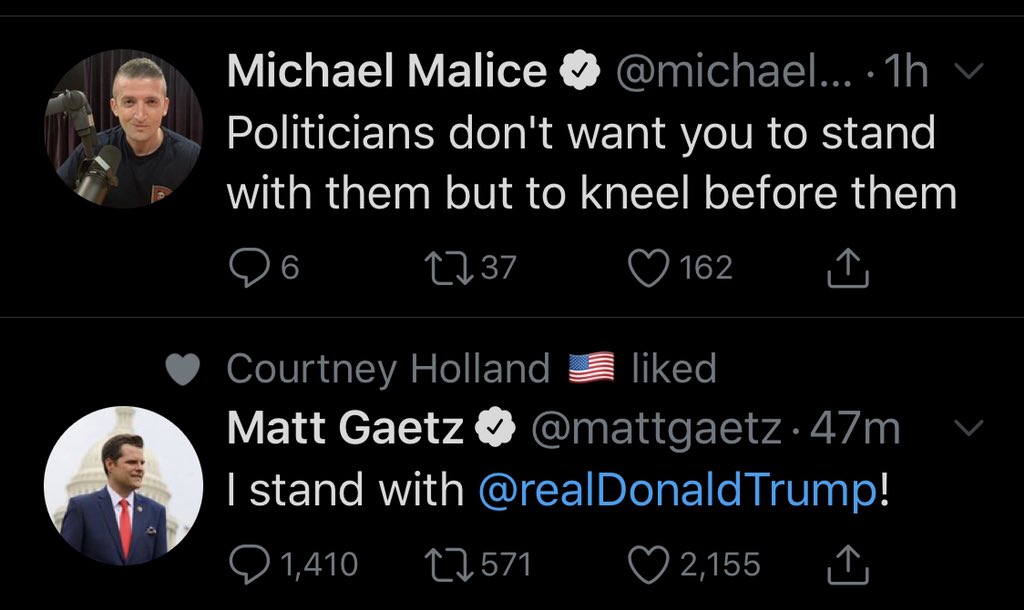This screenshot has height=610, width=1024.
Task: Open Matt Gaetz's display name
Action: (345, 429)
